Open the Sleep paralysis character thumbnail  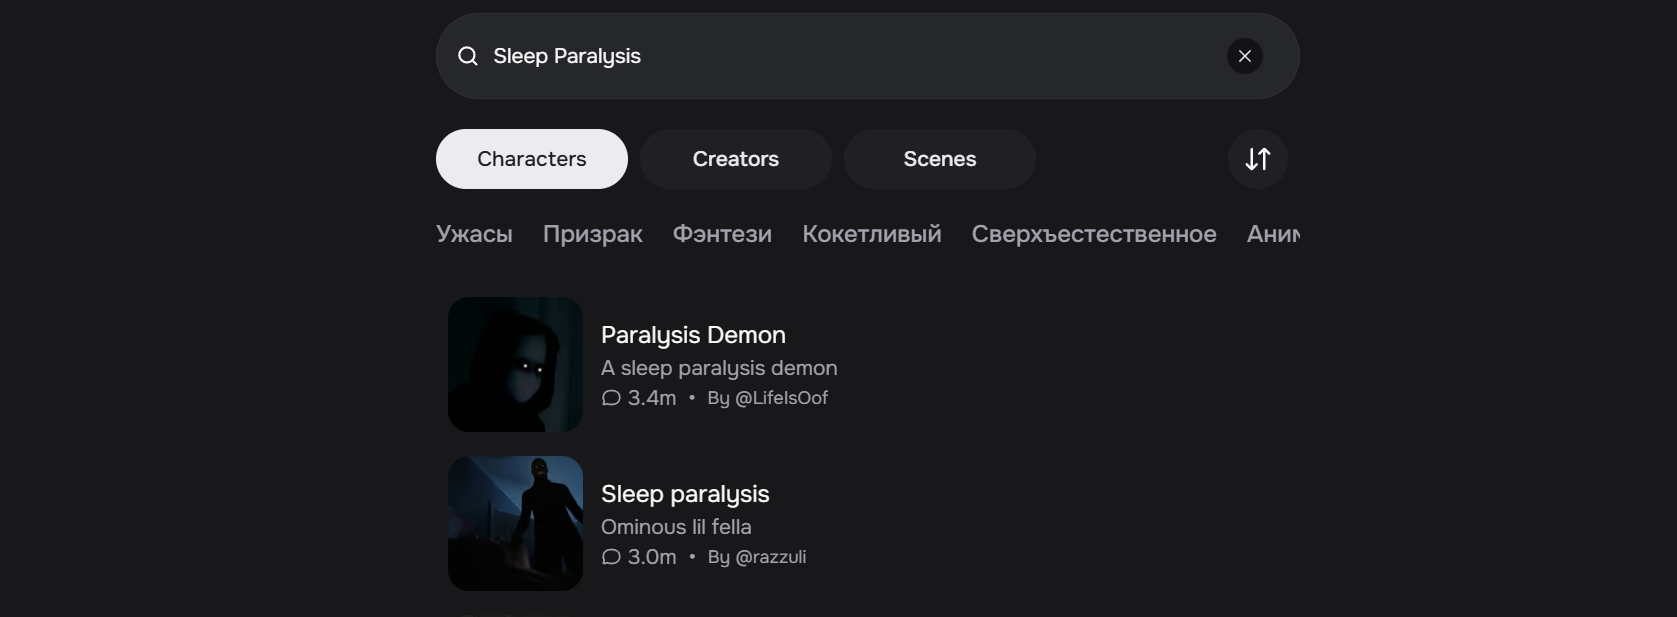tap(515, 523)
